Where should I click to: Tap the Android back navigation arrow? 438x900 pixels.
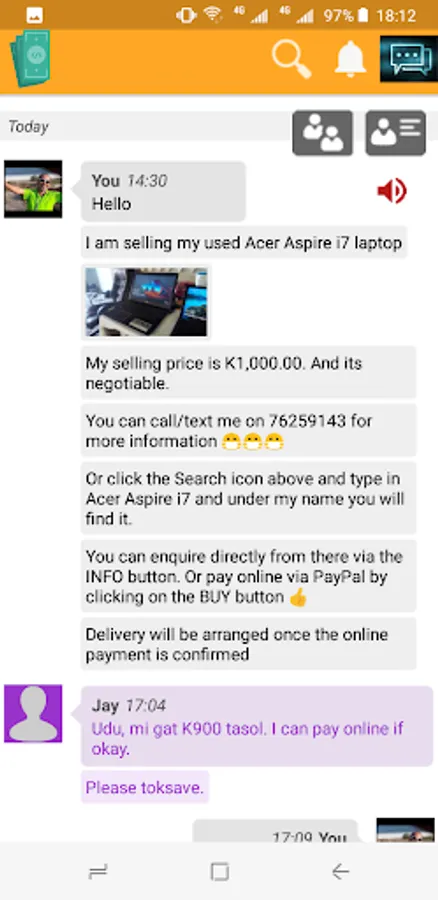pos(340,872)
